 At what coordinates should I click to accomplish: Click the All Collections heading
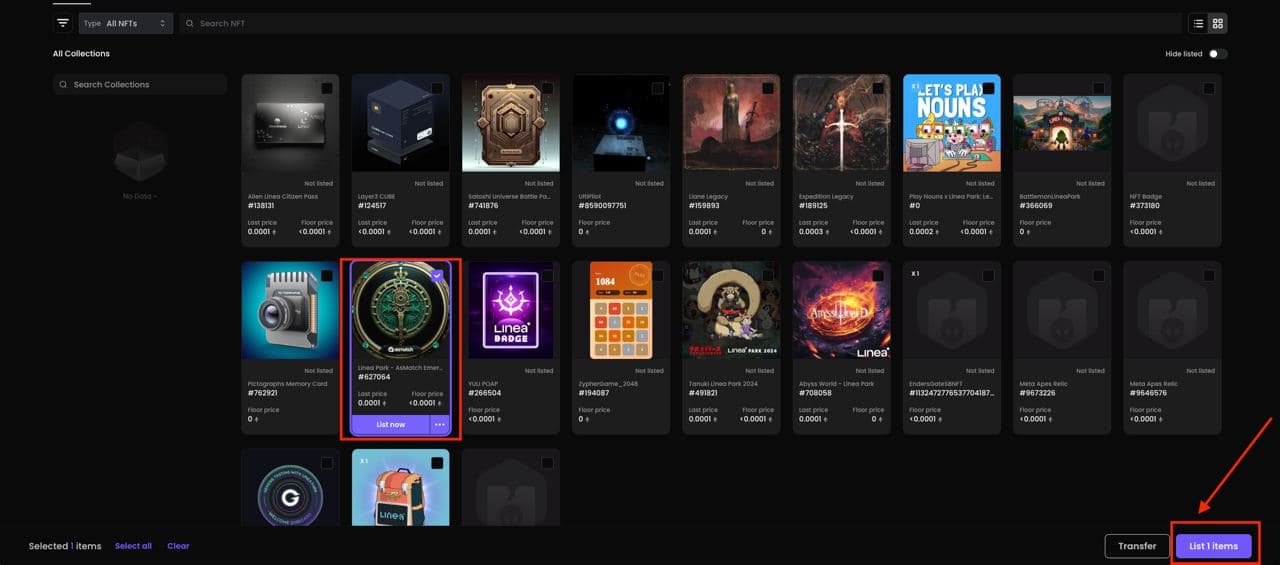pyautogui.click(x=81, y=54)
